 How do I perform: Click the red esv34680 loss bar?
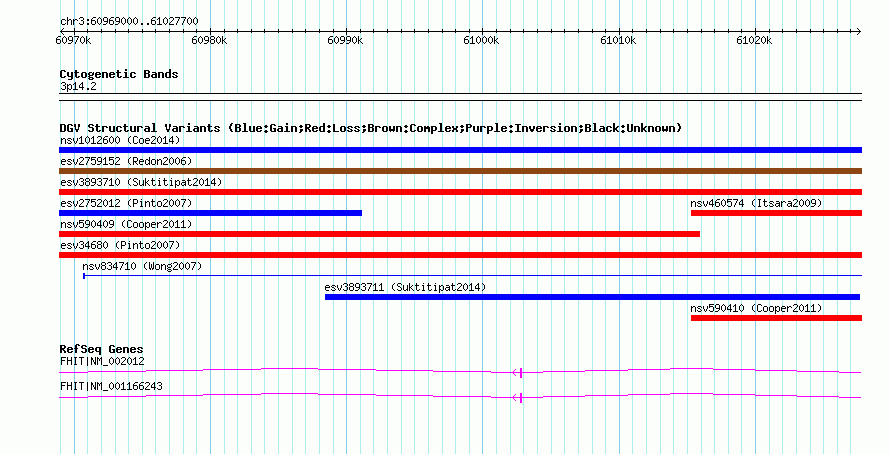tap(460, 255)
